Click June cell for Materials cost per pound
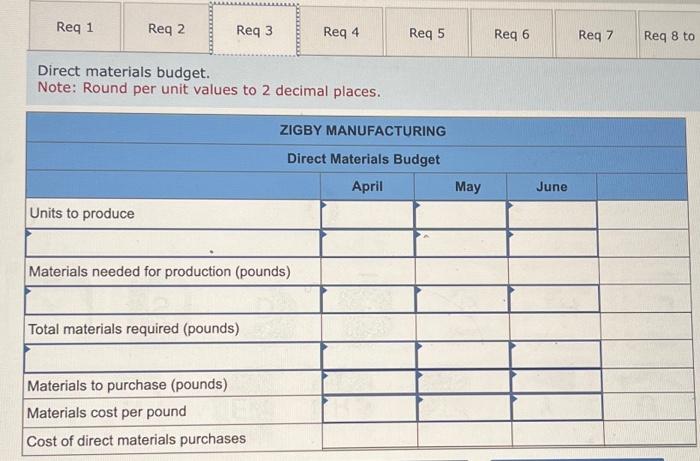This screenshot has width=700, height=461. click(x=558, y=407)
